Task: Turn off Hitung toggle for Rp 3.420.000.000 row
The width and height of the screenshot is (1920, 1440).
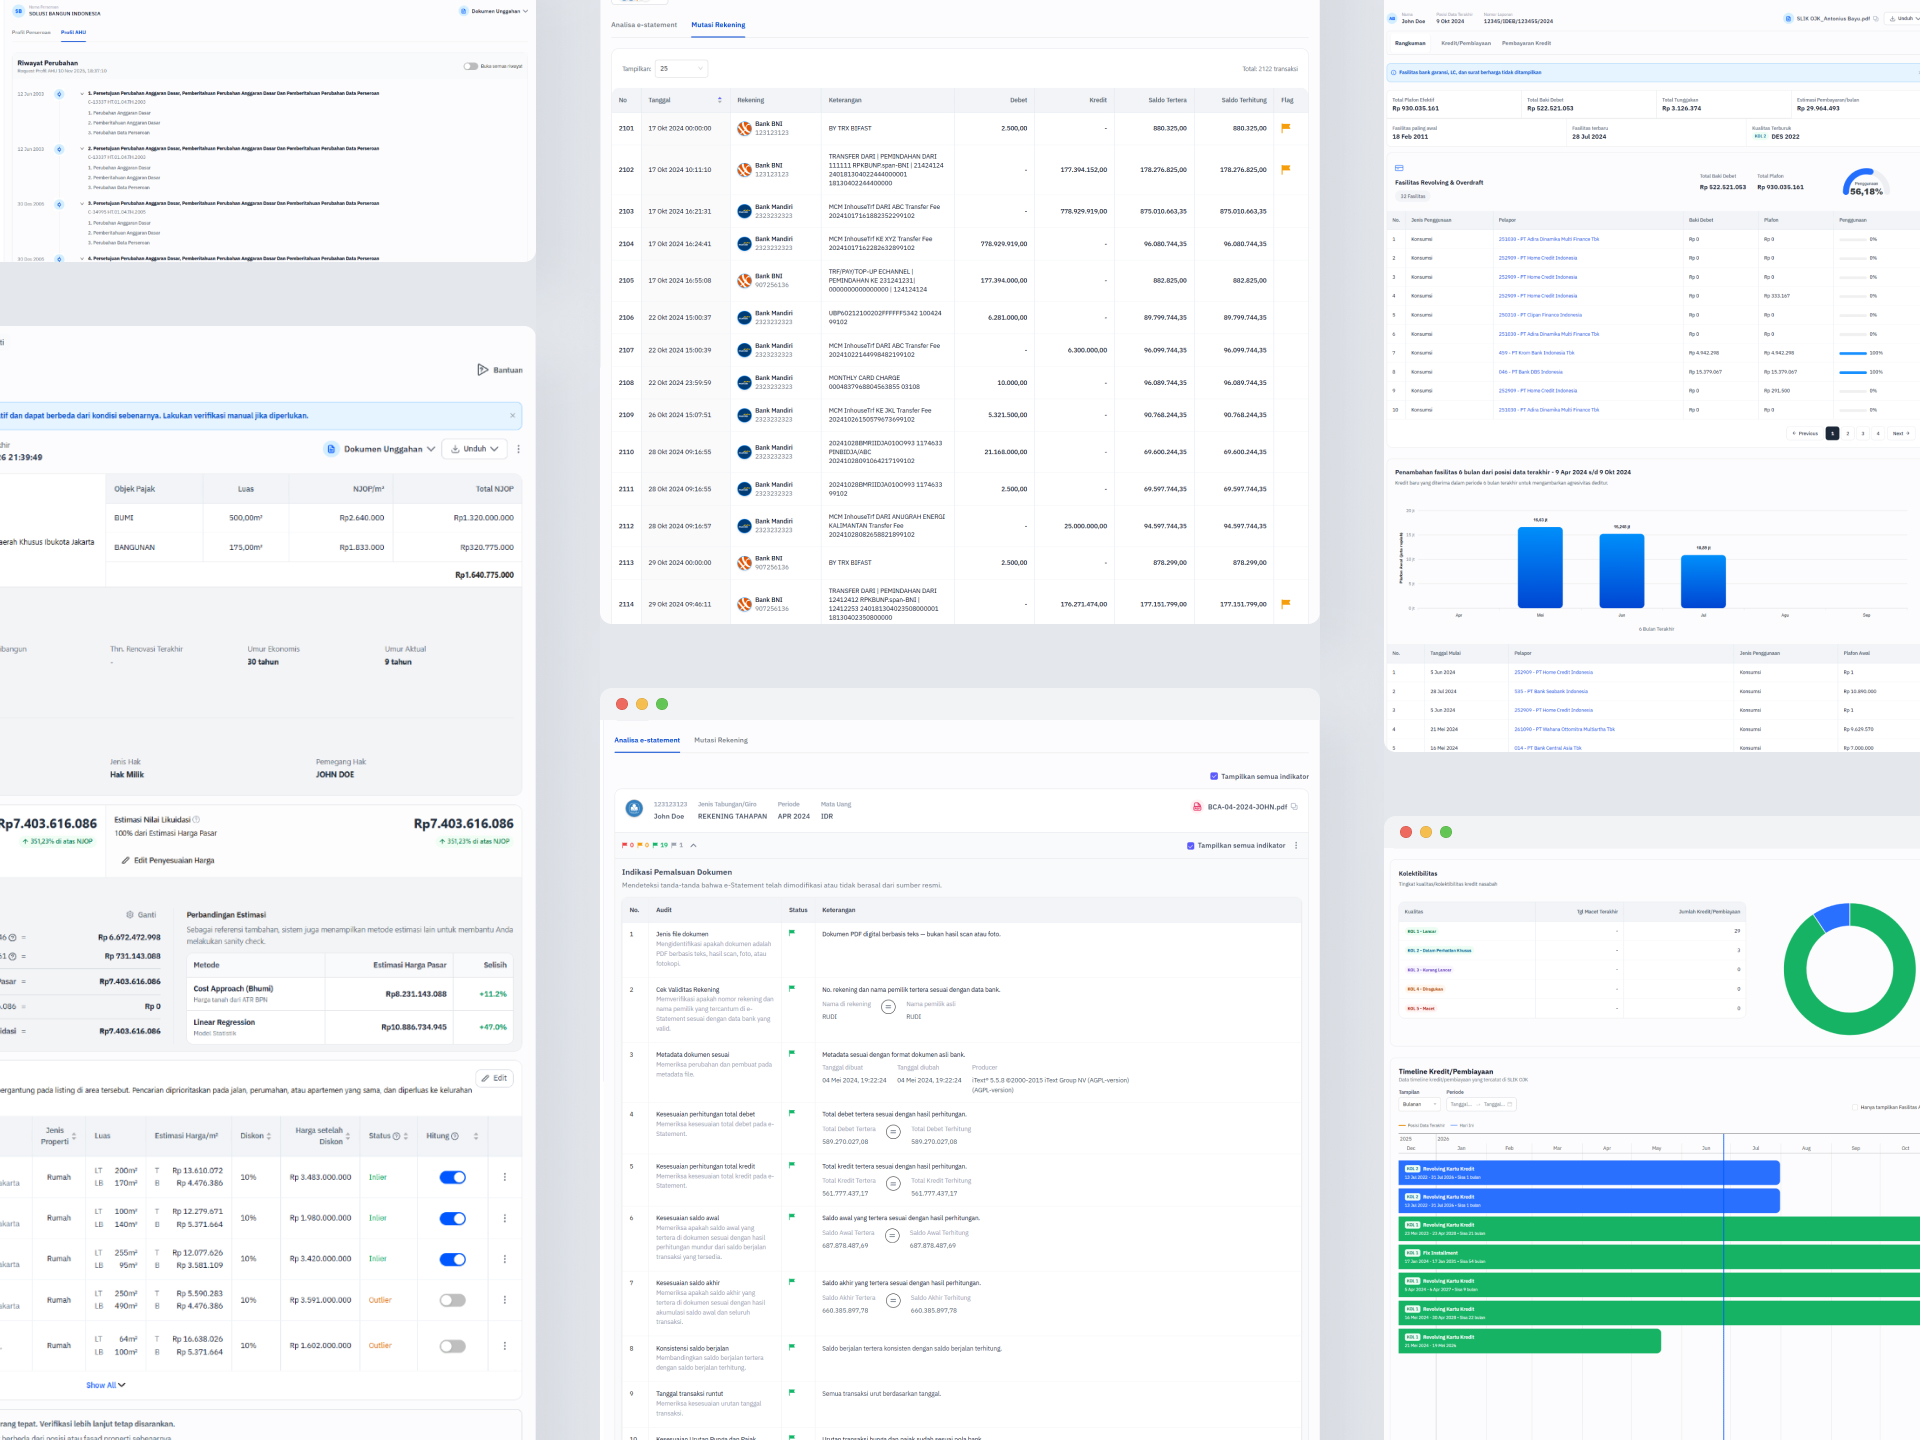Action: coord(453,1259)
